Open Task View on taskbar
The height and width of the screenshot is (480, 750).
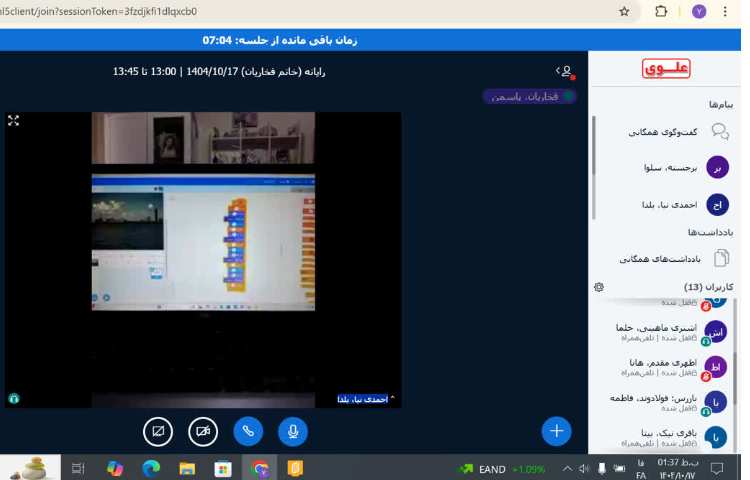78,469
